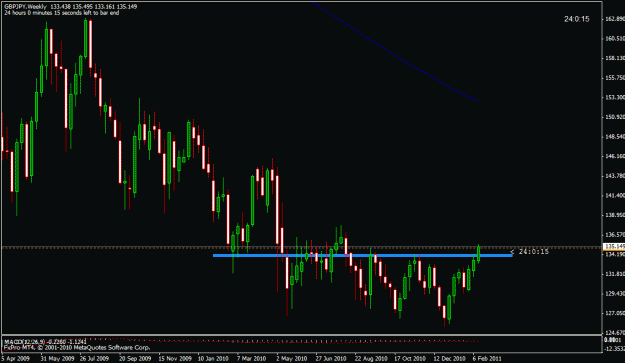Click the 27 Jun 2010 date label
Viewport: 625px width, 363px height.
(x=331, y=358)
